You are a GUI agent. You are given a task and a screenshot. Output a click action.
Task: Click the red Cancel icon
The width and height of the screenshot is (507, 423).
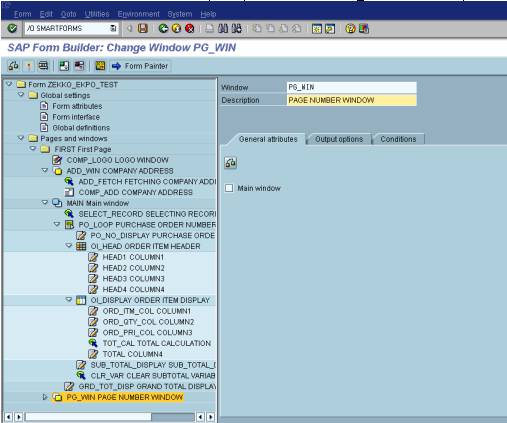pyautogui.click(x=190, y=28)
